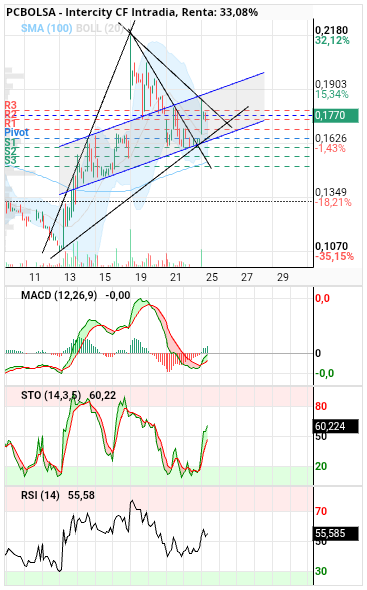Click the STO (14,3,5) panel title

point(51,395)
